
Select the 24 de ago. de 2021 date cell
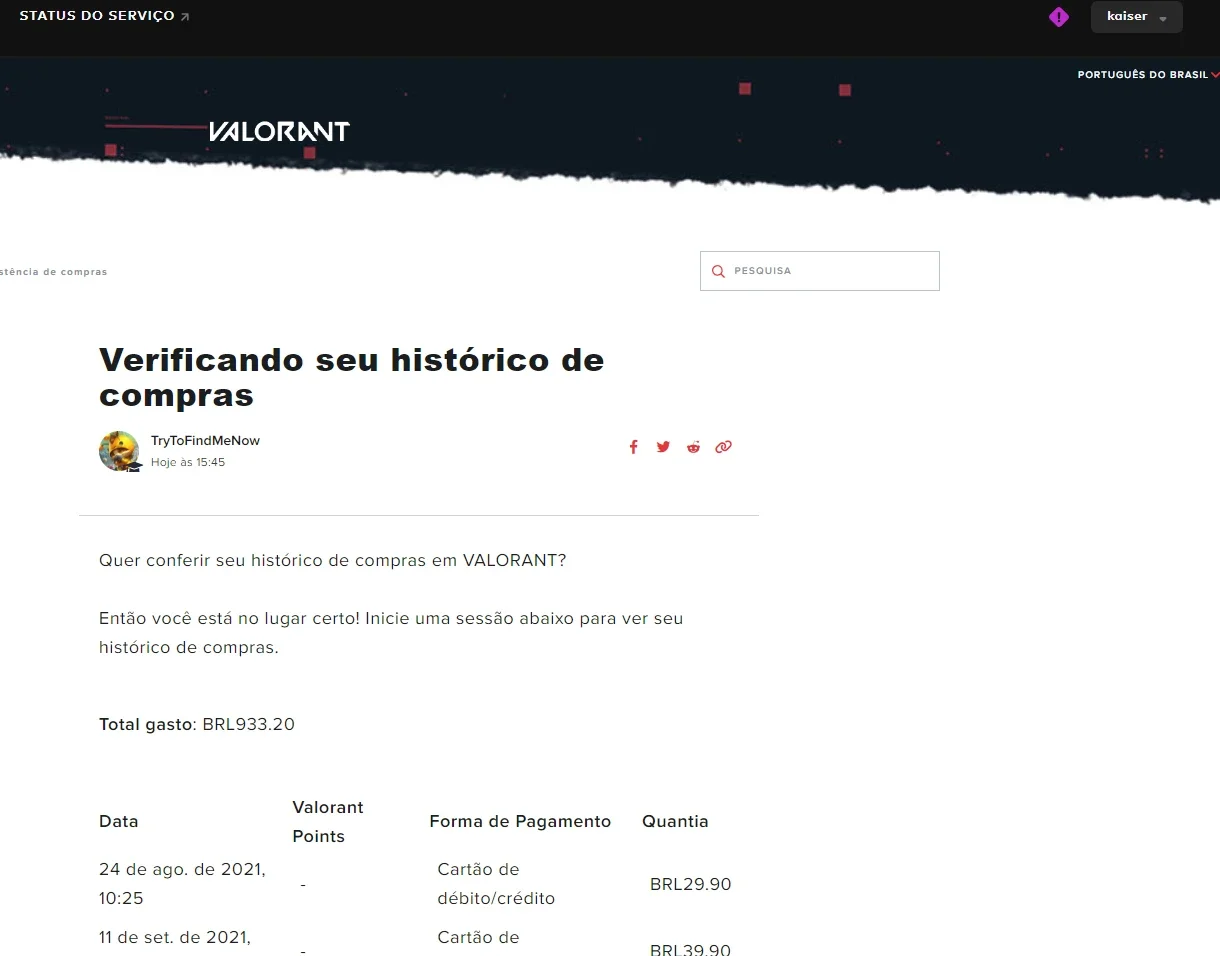click(182, 884)
